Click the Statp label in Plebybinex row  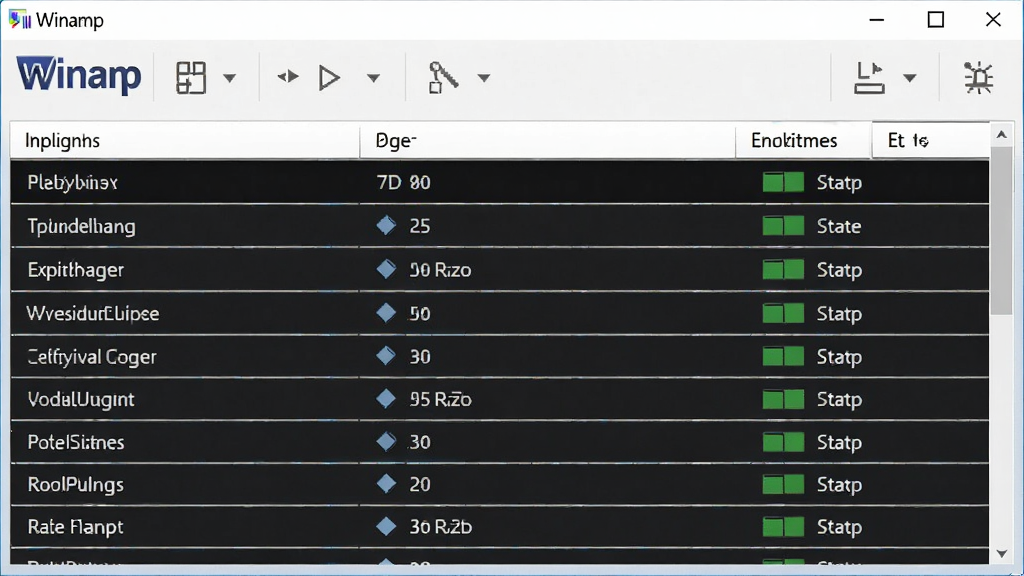pyautogui.click(x=839, y=182)
